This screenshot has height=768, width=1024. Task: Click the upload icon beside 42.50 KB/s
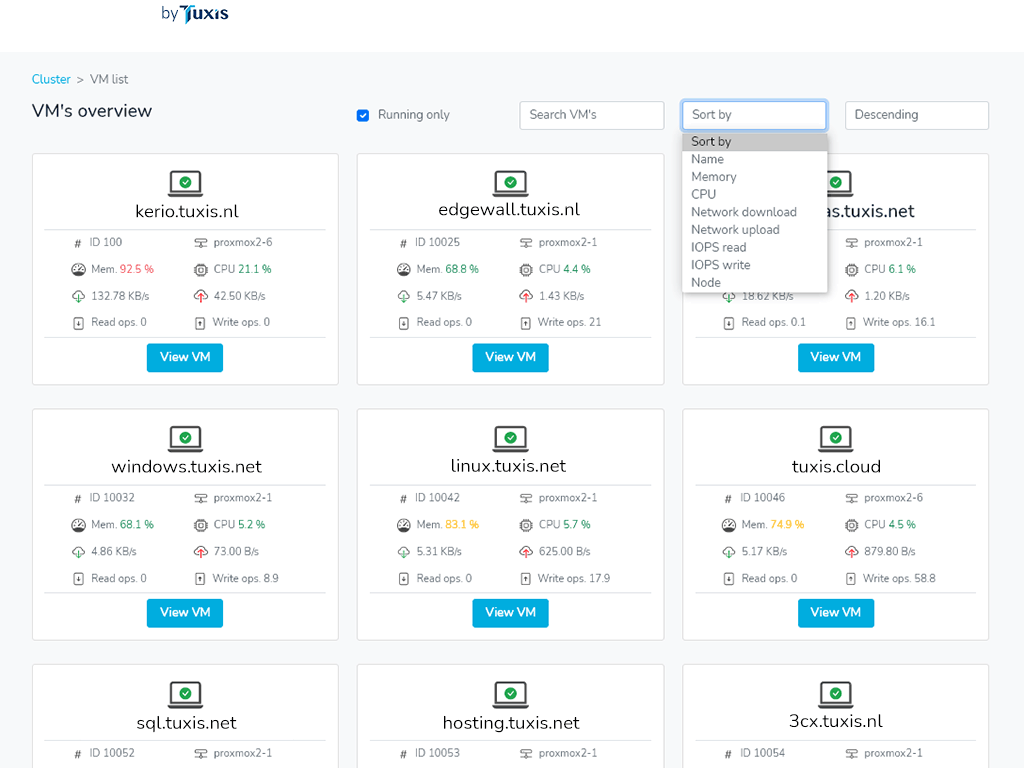pyautogui.click(x=200, y=296)
